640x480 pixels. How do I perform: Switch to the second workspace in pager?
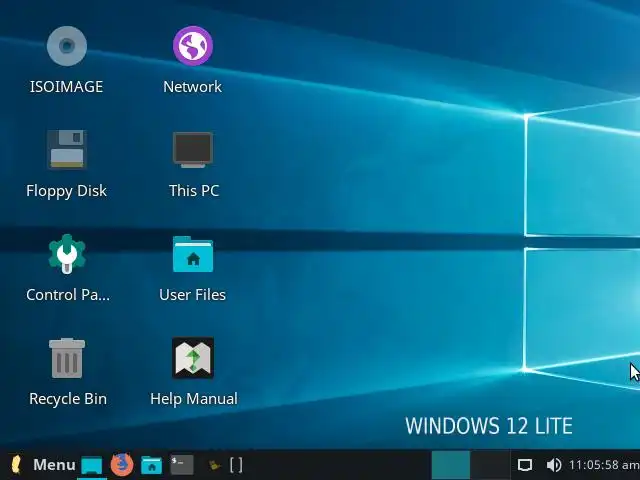click(x=491, y=465)
